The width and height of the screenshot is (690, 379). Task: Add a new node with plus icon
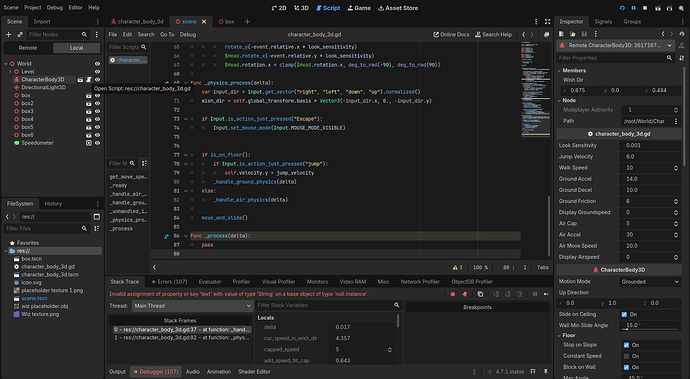(8, 34)
